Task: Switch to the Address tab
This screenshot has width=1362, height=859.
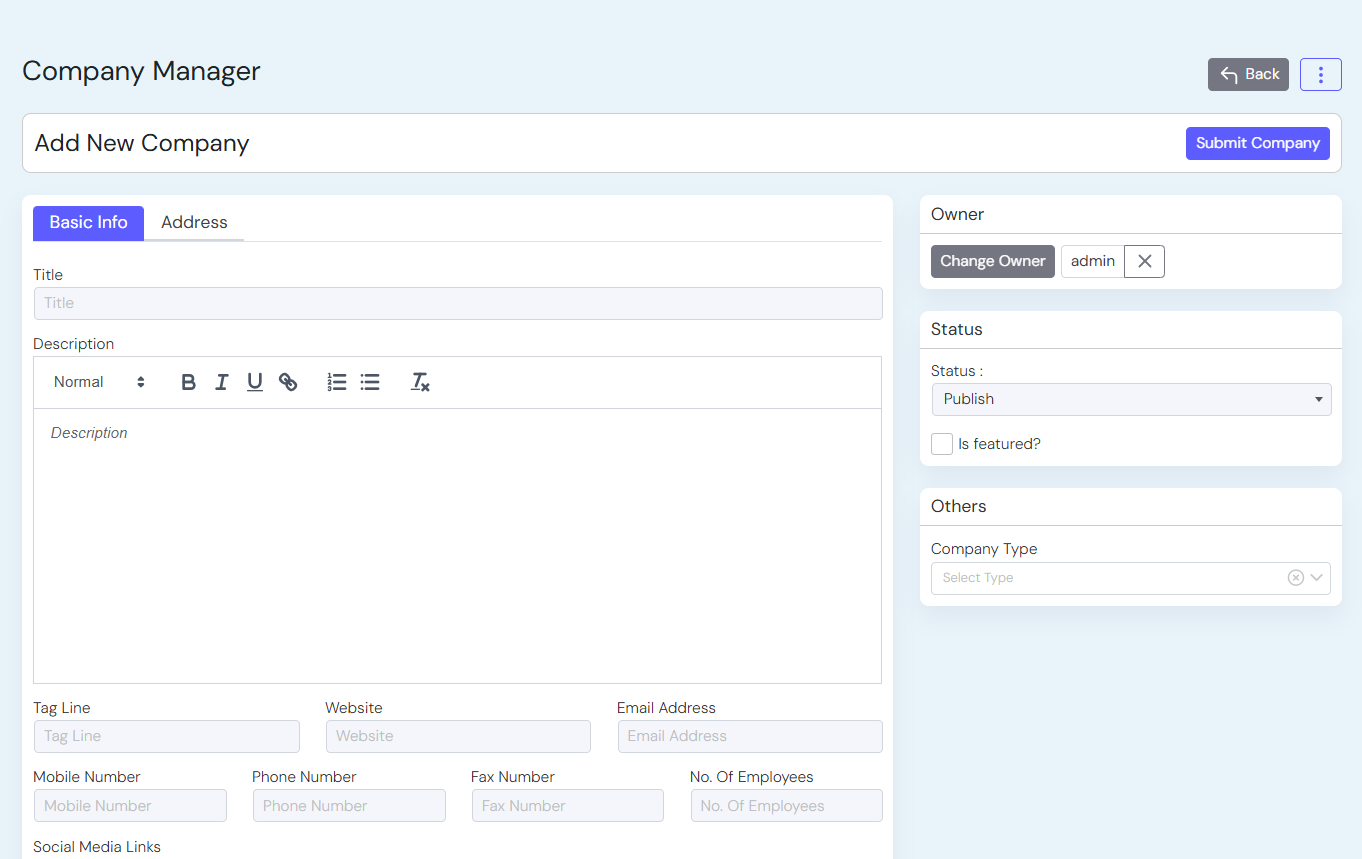Action: 194,222
